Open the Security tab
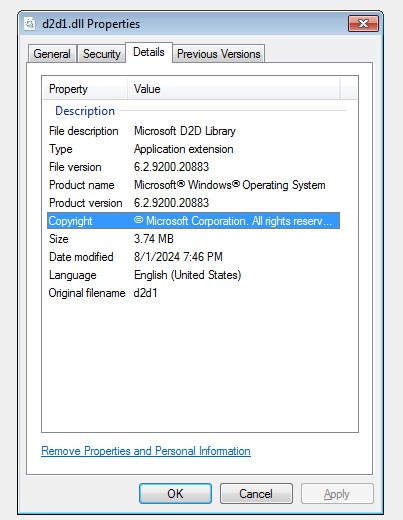 point(102,54)
